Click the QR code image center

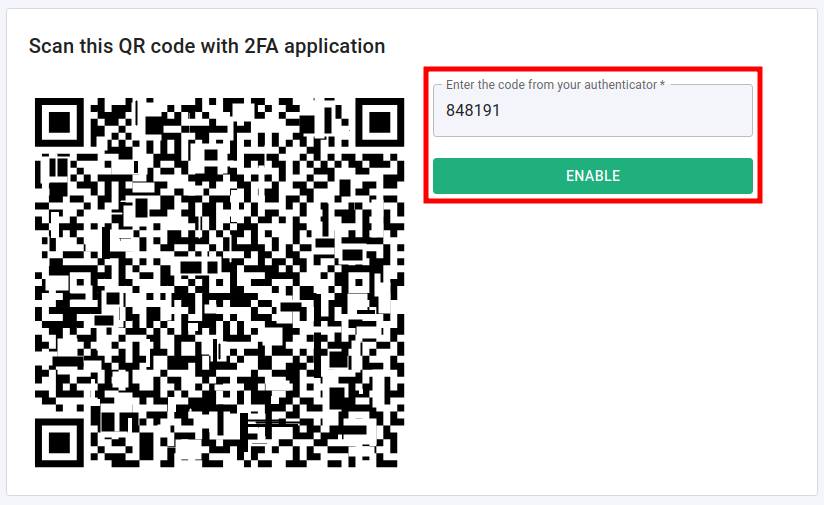click(220, 283)
